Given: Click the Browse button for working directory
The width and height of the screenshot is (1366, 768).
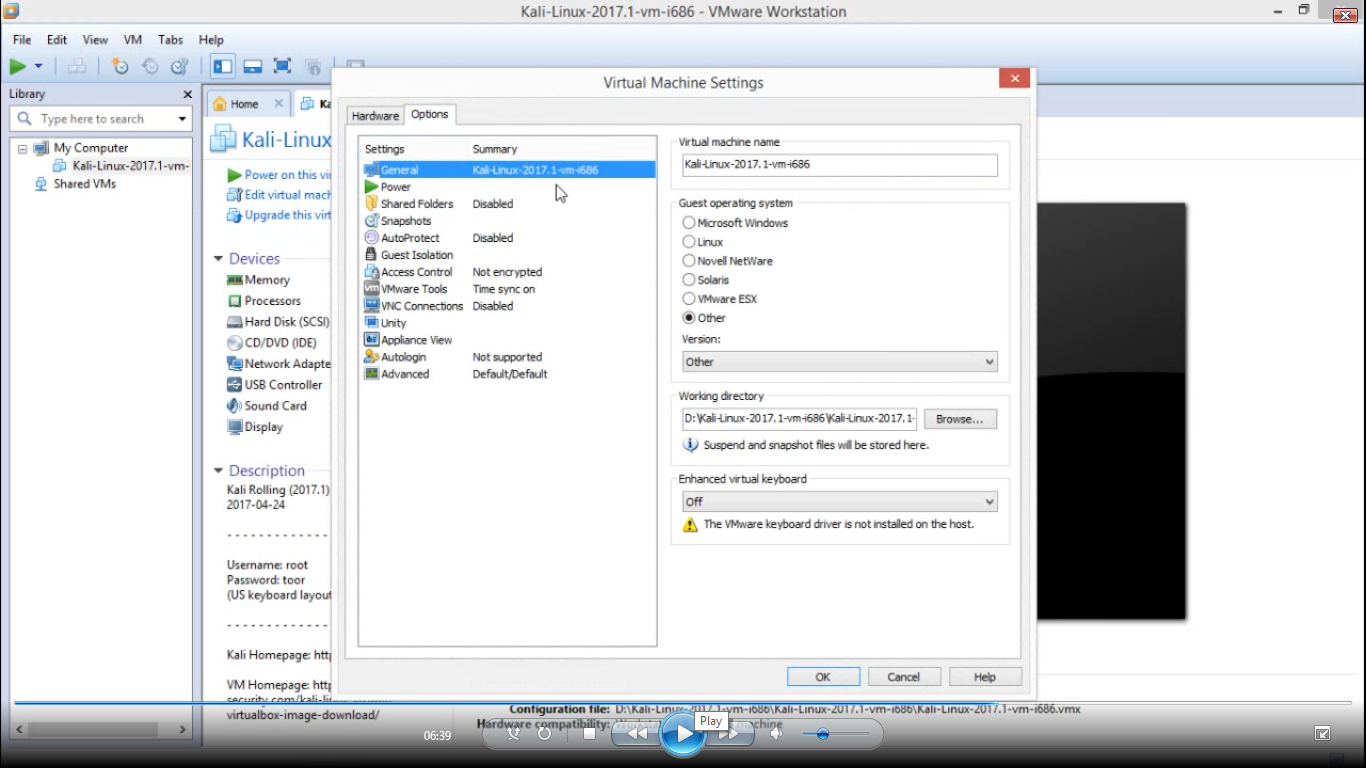Looking at the screenshot, I should 959,418.
